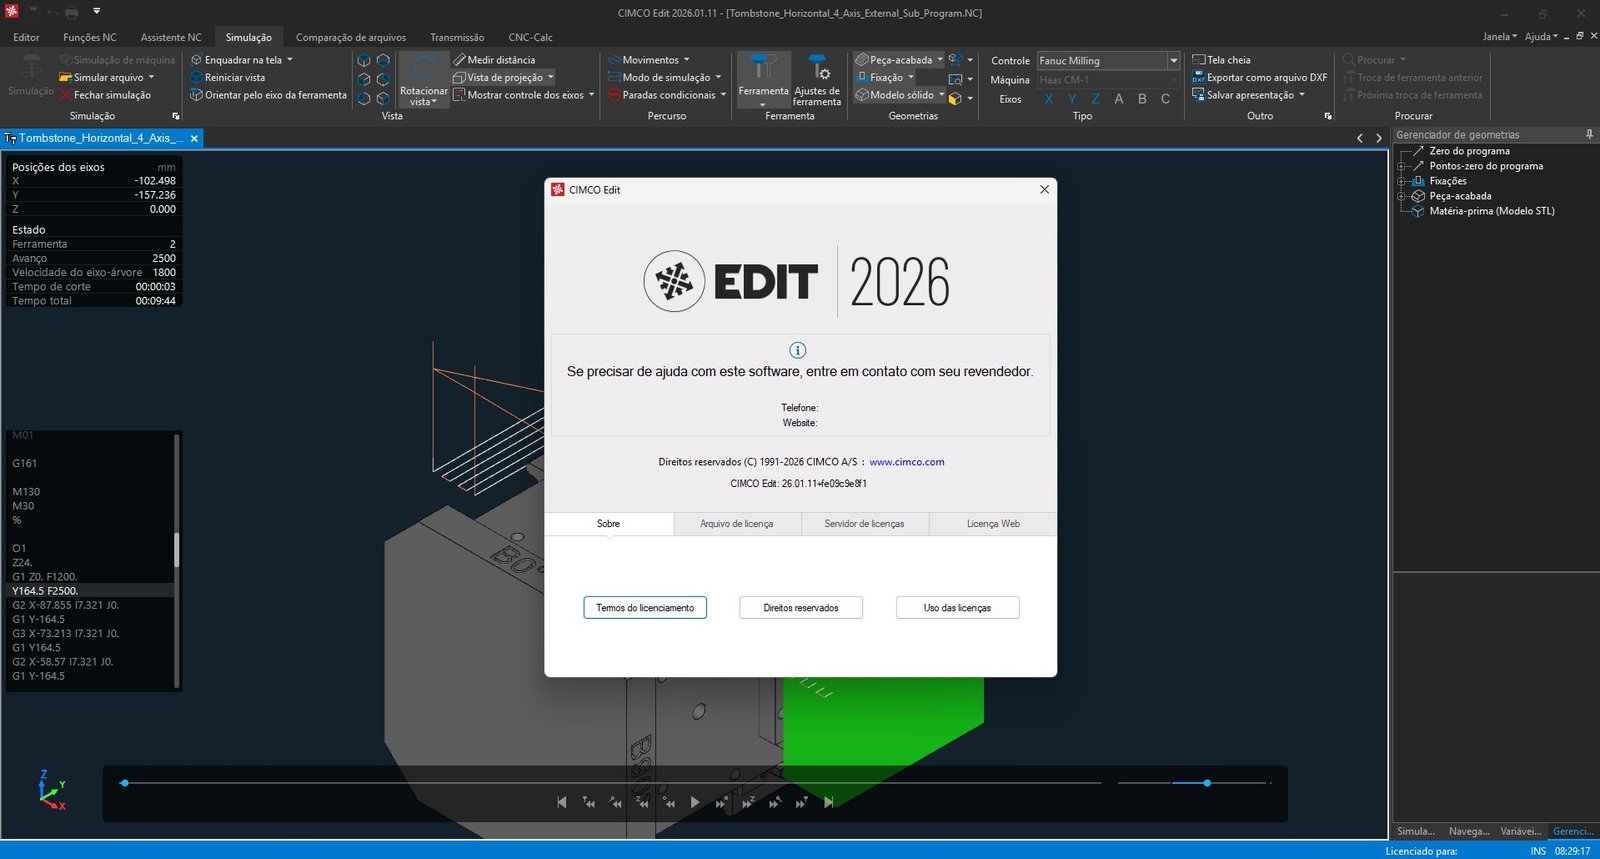Open the Janela menu dropdown
This screenshot has height=859, width=1600.
tap(1499, 37)
